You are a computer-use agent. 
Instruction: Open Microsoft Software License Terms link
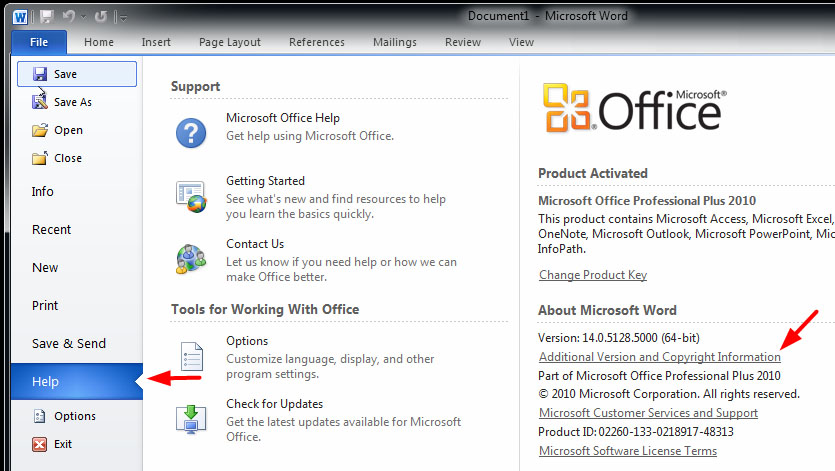point(628,451)
